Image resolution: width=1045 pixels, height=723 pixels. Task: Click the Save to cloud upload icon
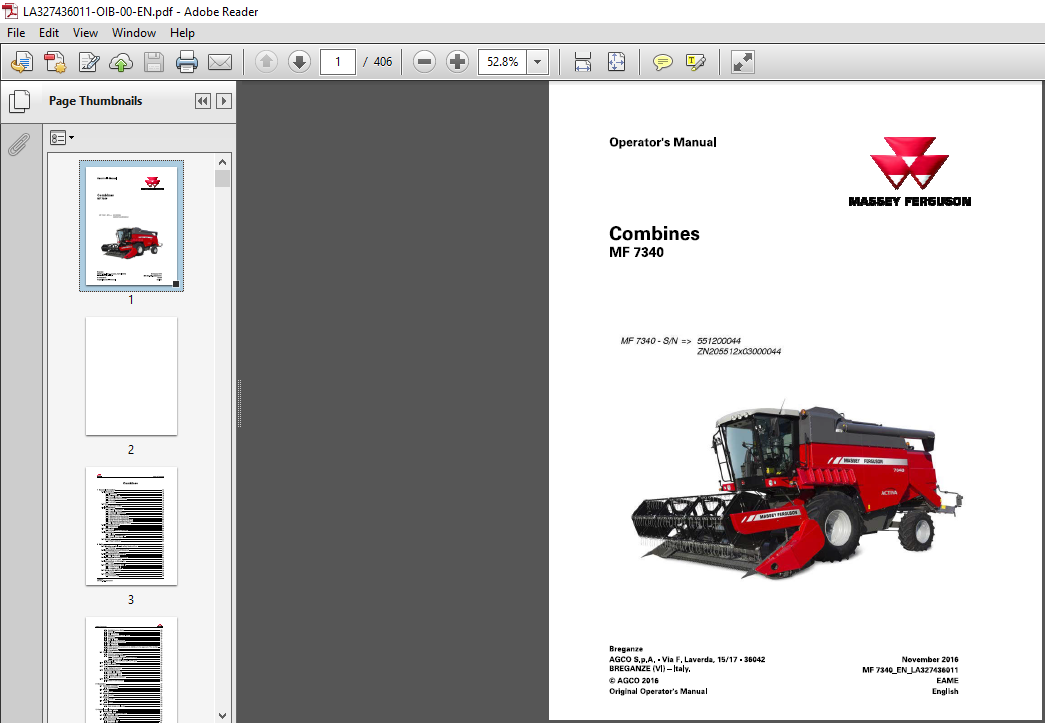(x=121, y=62)
